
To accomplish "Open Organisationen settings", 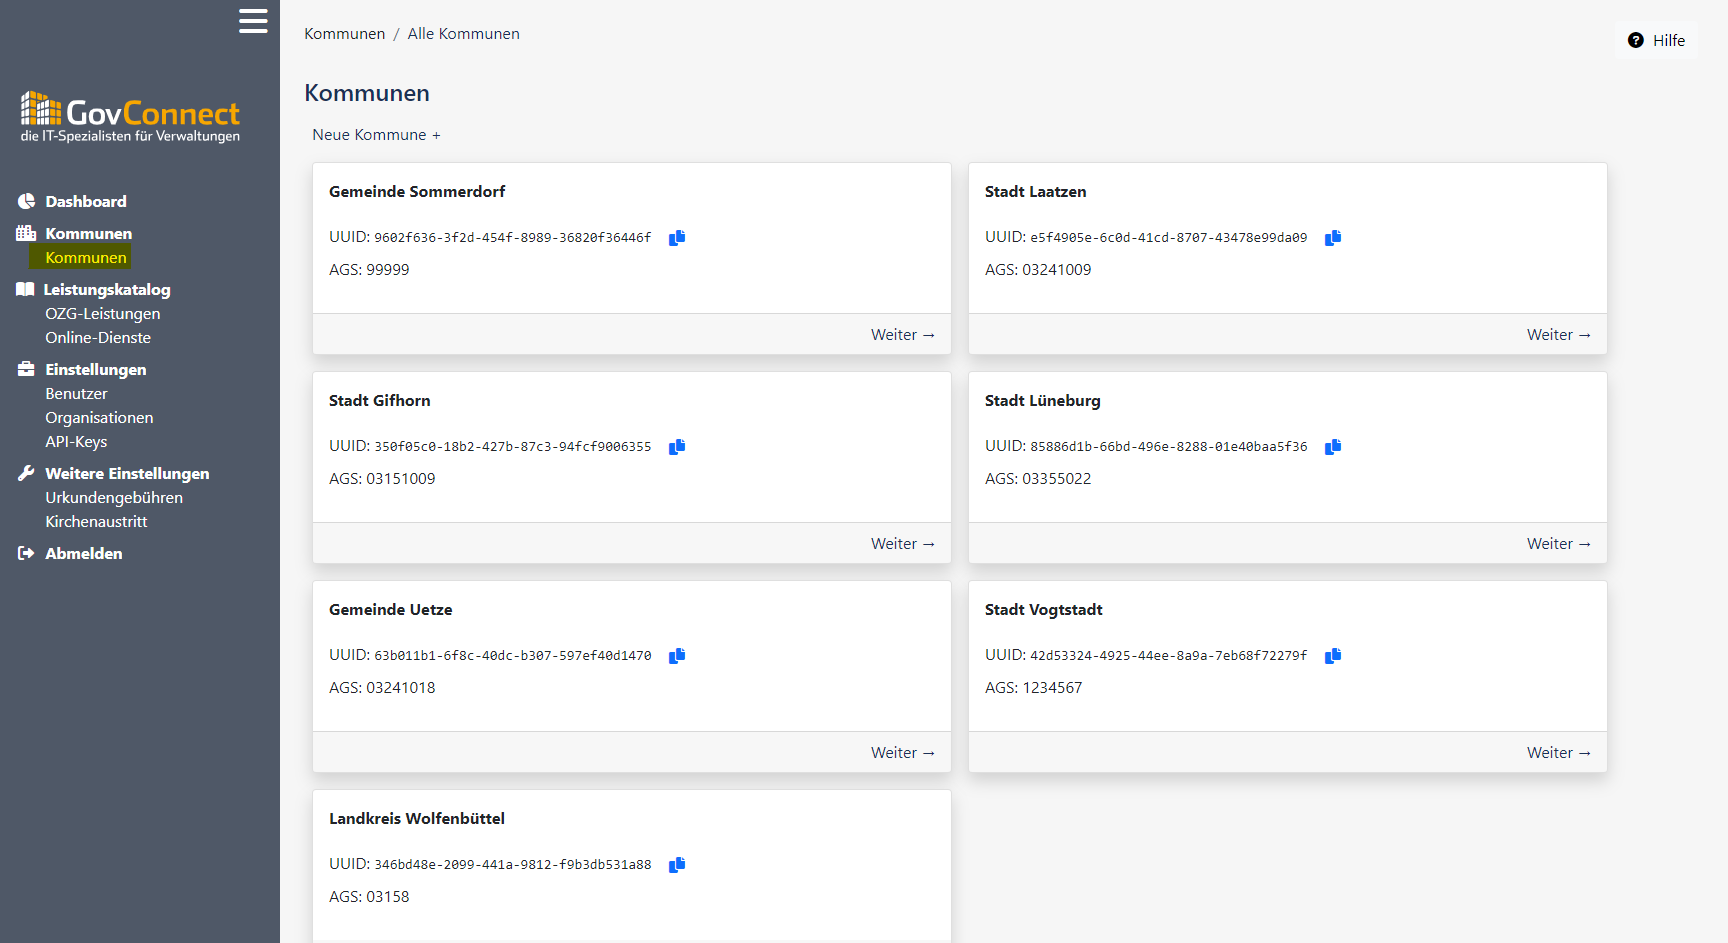I will [x=99, y=417].
